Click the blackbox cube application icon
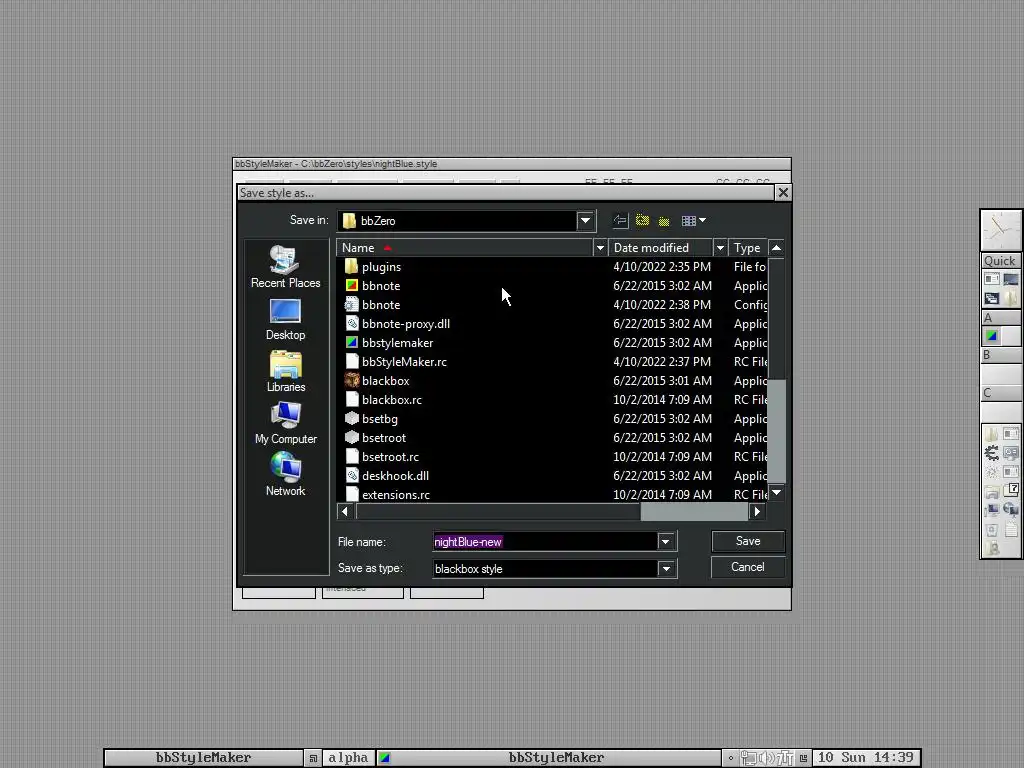Viewport: 1024px width, 768px height. pos(351,380)
